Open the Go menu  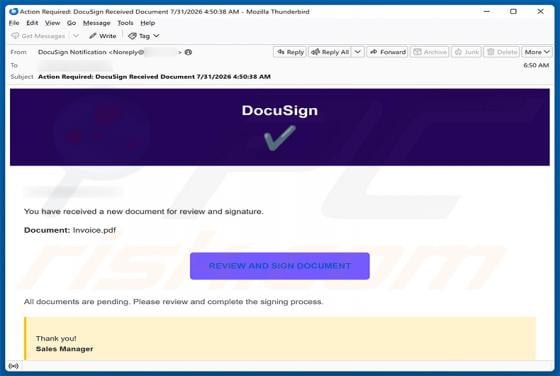click(x=71, y=23)
